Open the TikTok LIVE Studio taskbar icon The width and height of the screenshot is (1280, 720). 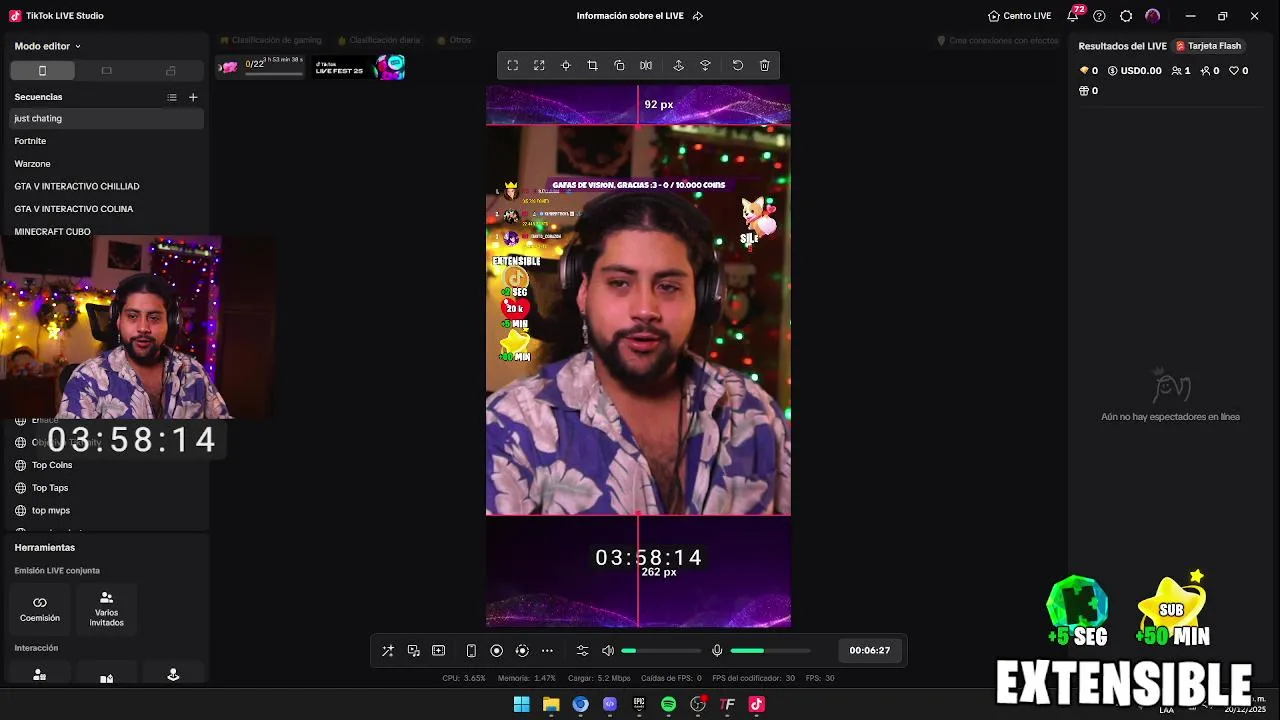click(x=757, y=704)
